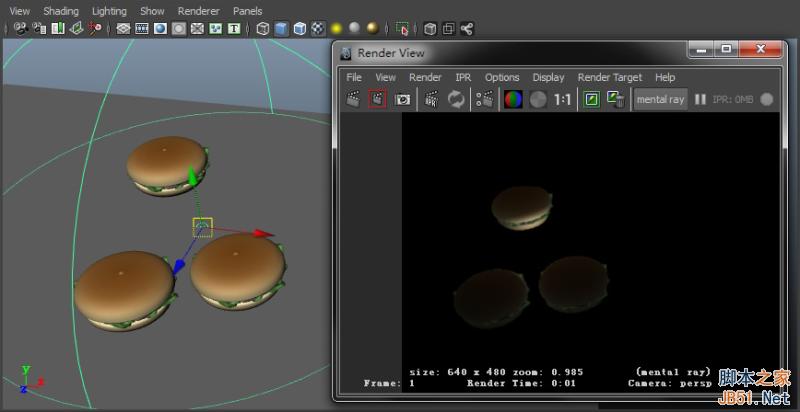Click the Remove Image trash icon
The width and height of the screenshot is (800, 412).
click(x=616, y=99)
